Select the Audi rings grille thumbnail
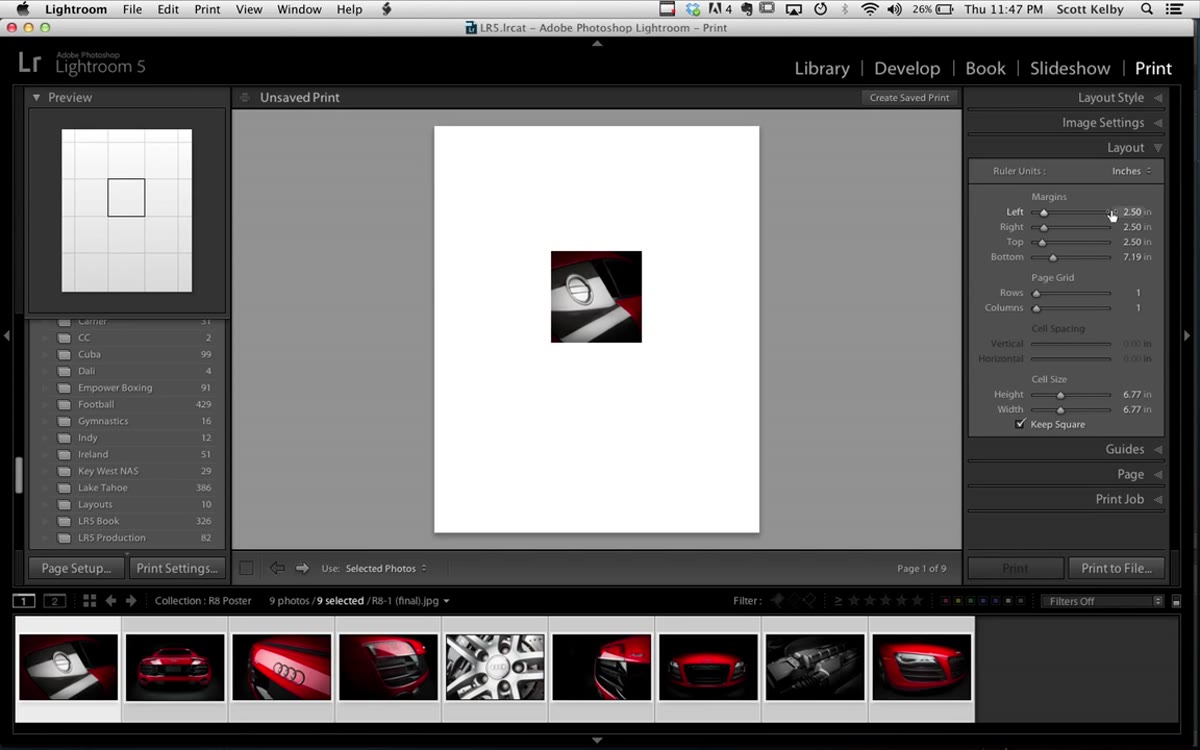 [x=281, y=667]
